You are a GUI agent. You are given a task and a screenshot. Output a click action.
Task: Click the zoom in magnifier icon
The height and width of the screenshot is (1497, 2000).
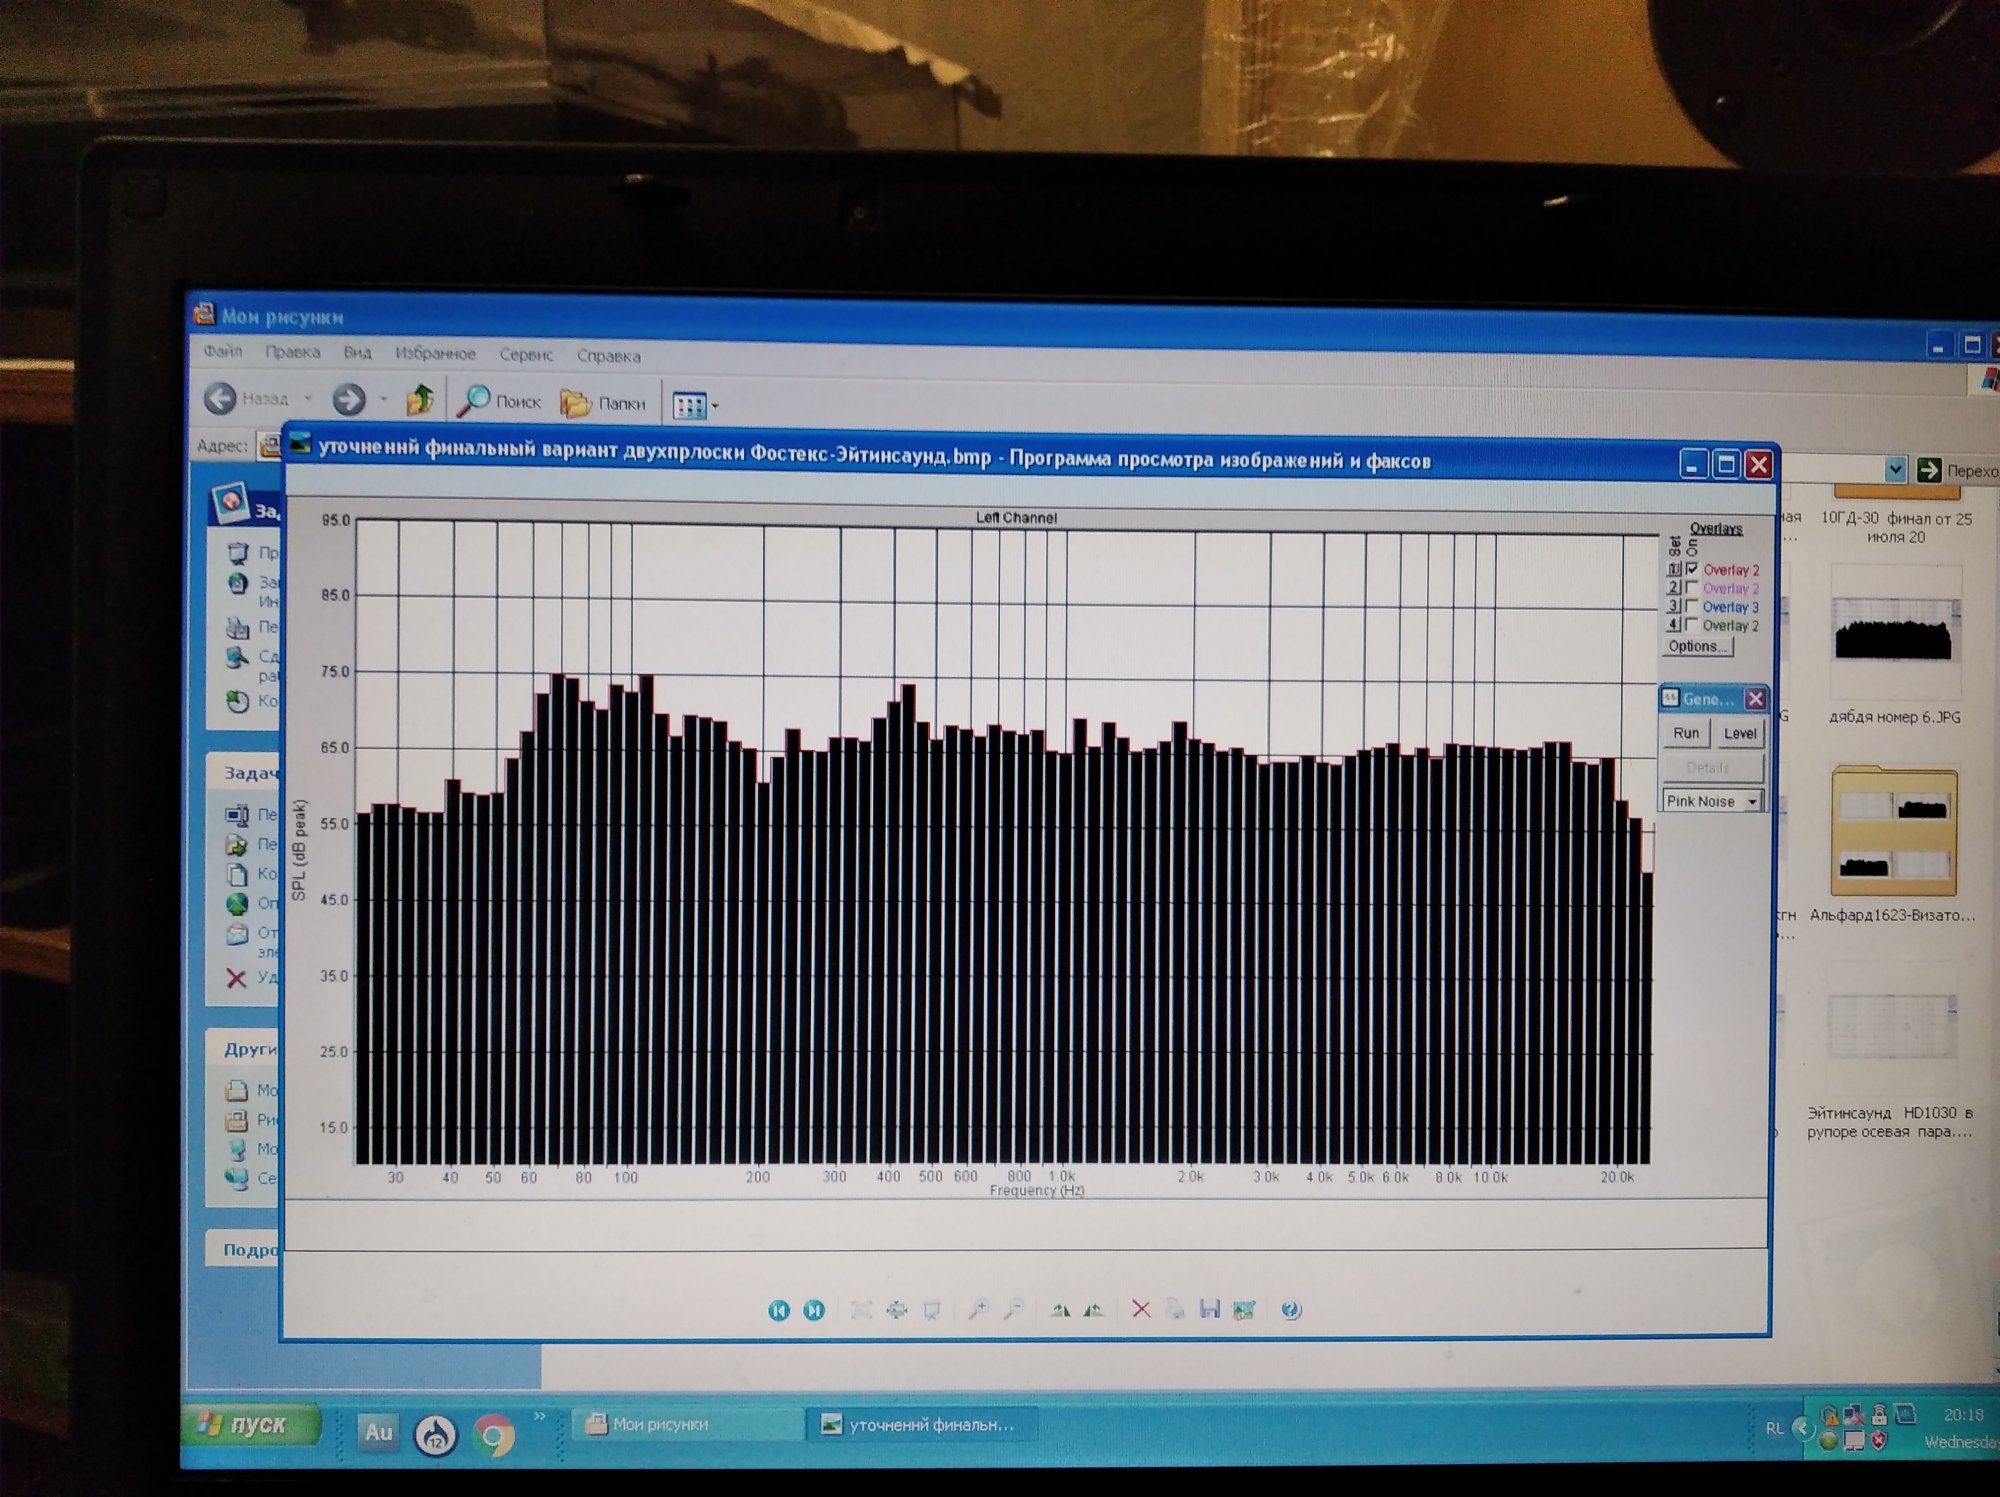977,1310
